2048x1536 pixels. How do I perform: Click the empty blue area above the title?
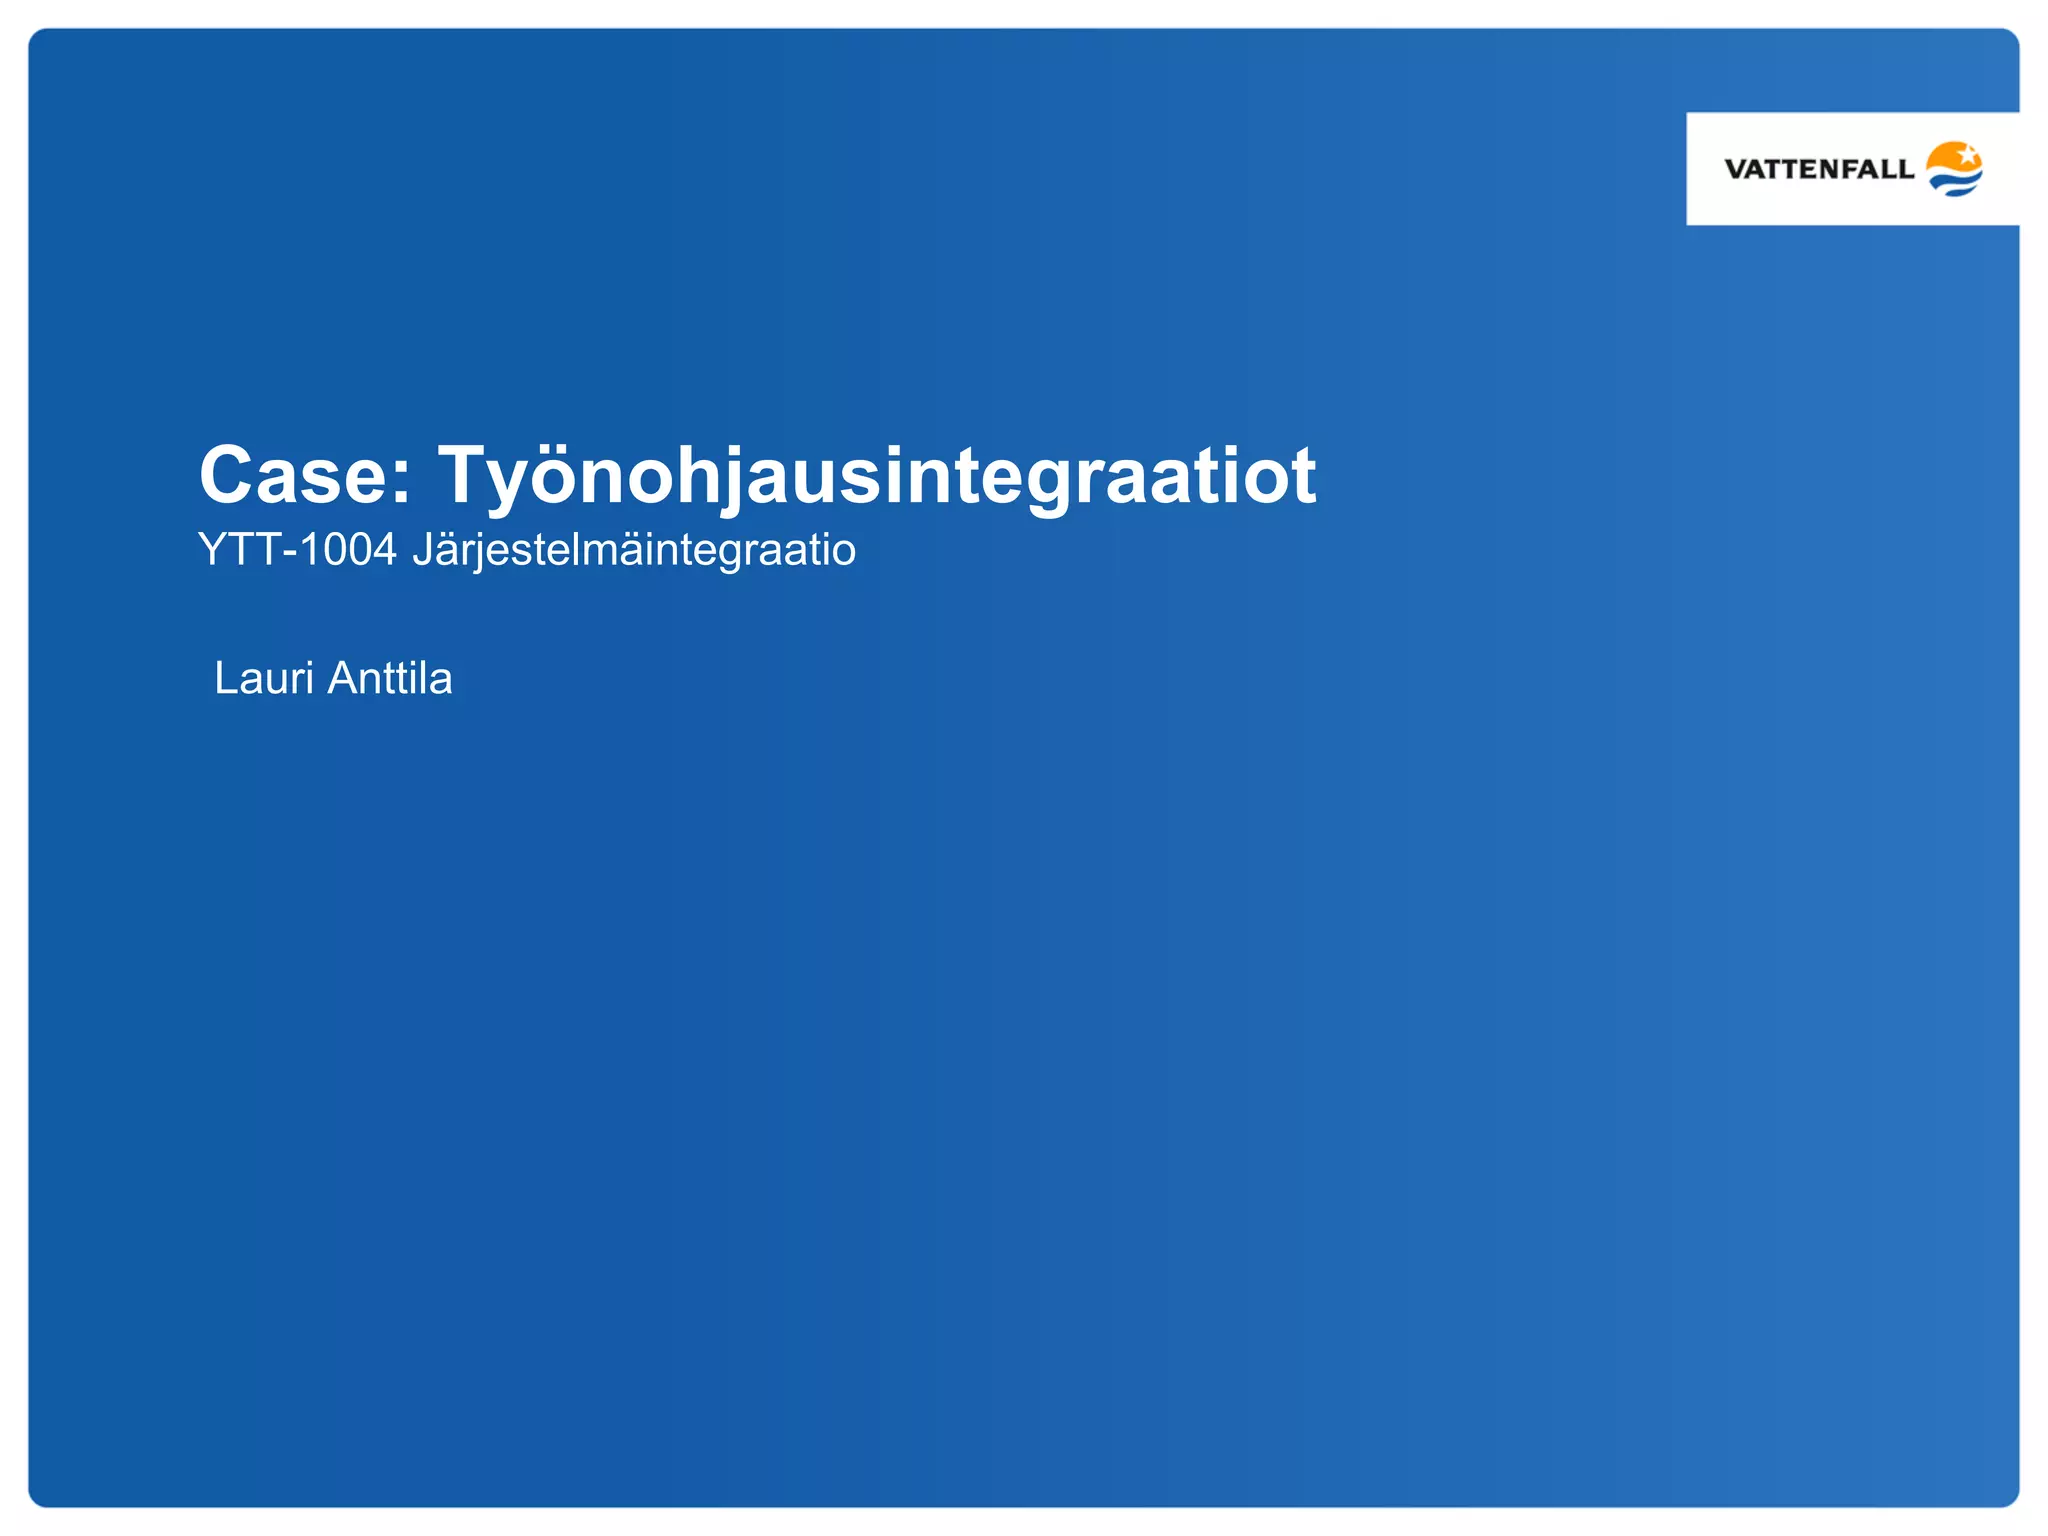pos(700,250)
